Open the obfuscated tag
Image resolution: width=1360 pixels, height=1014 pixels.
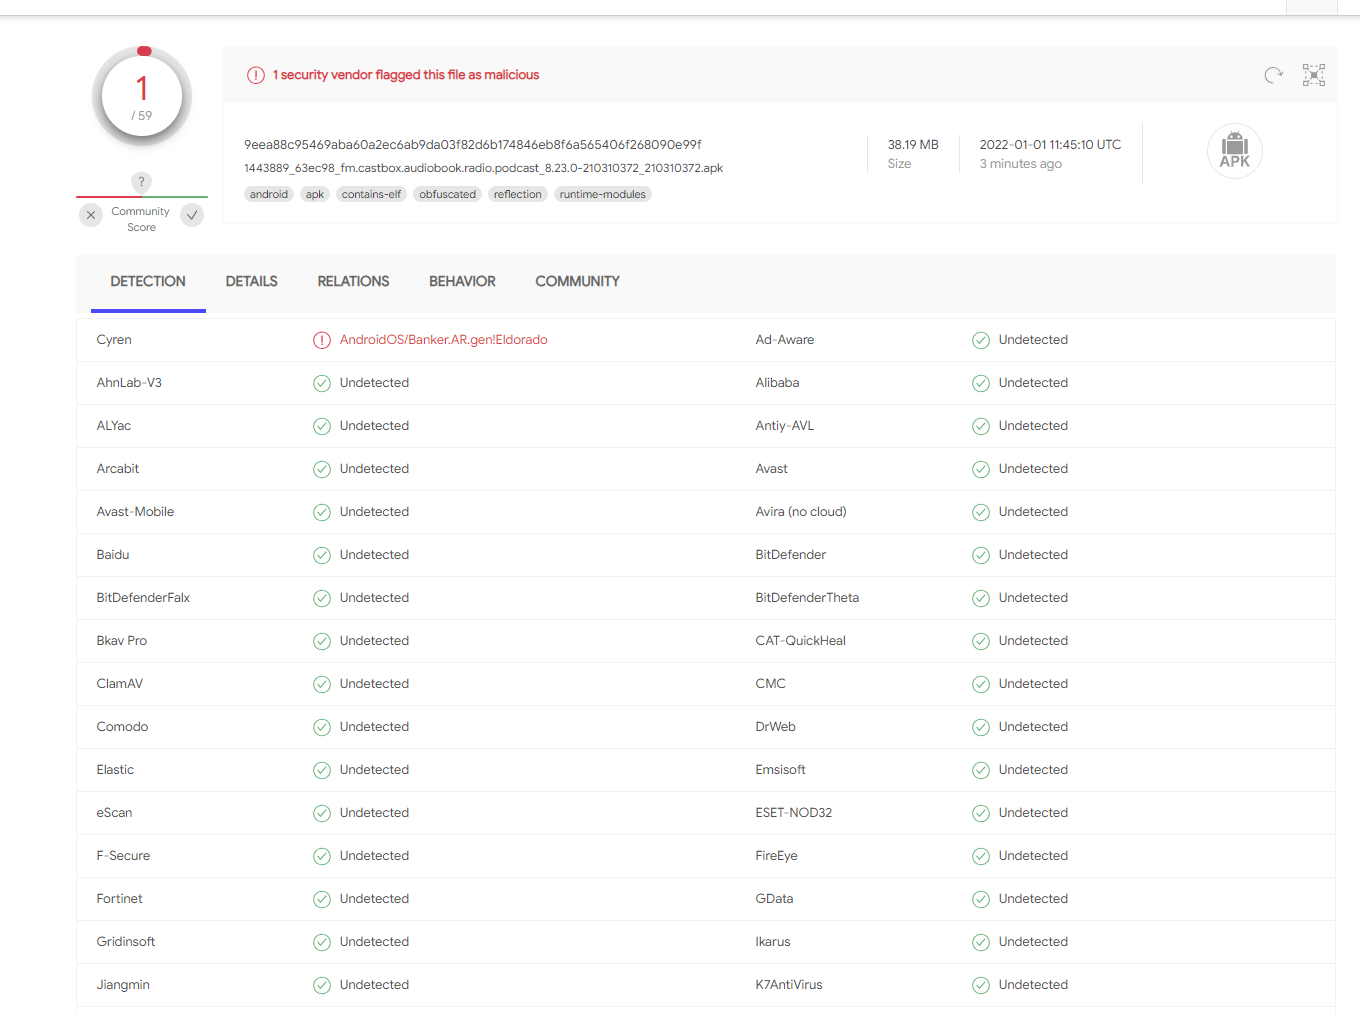pos(447,194)
